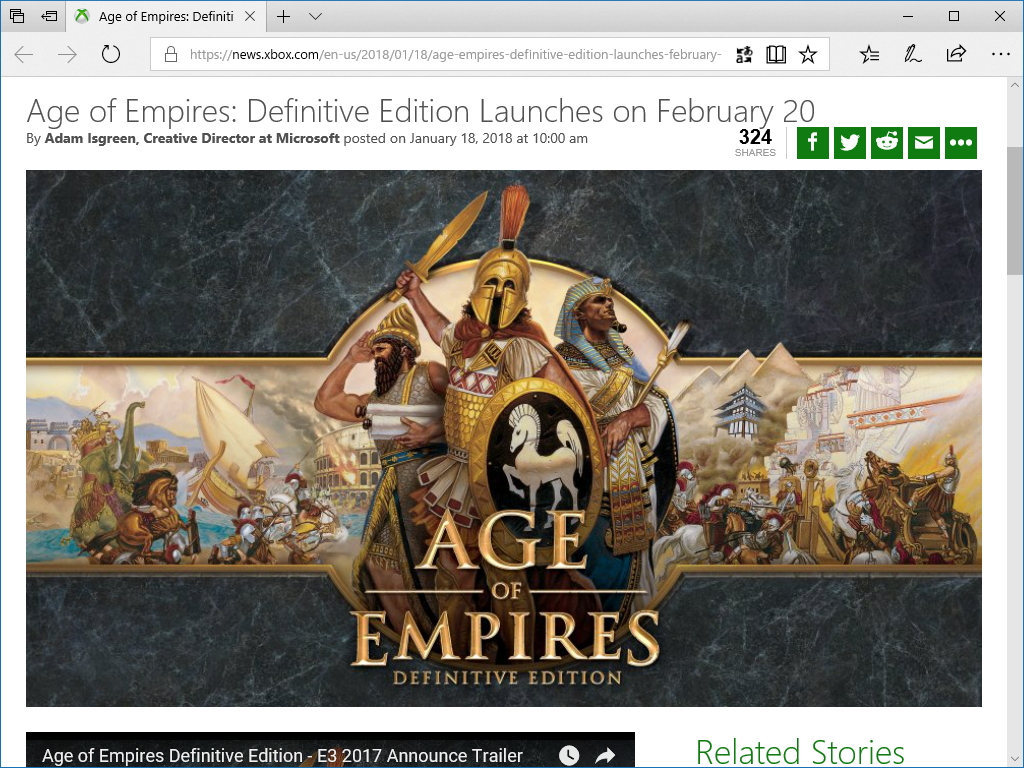The height and width of the screenshot is (768, 1024).
Task: Click the Watch later clock icon on video
Action: [569, 756]
